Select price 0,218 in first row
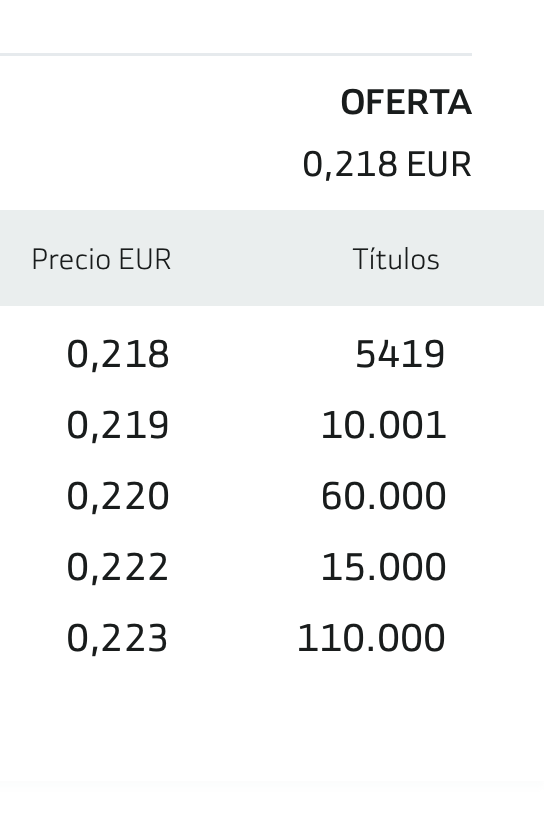 tap(117, 354)
